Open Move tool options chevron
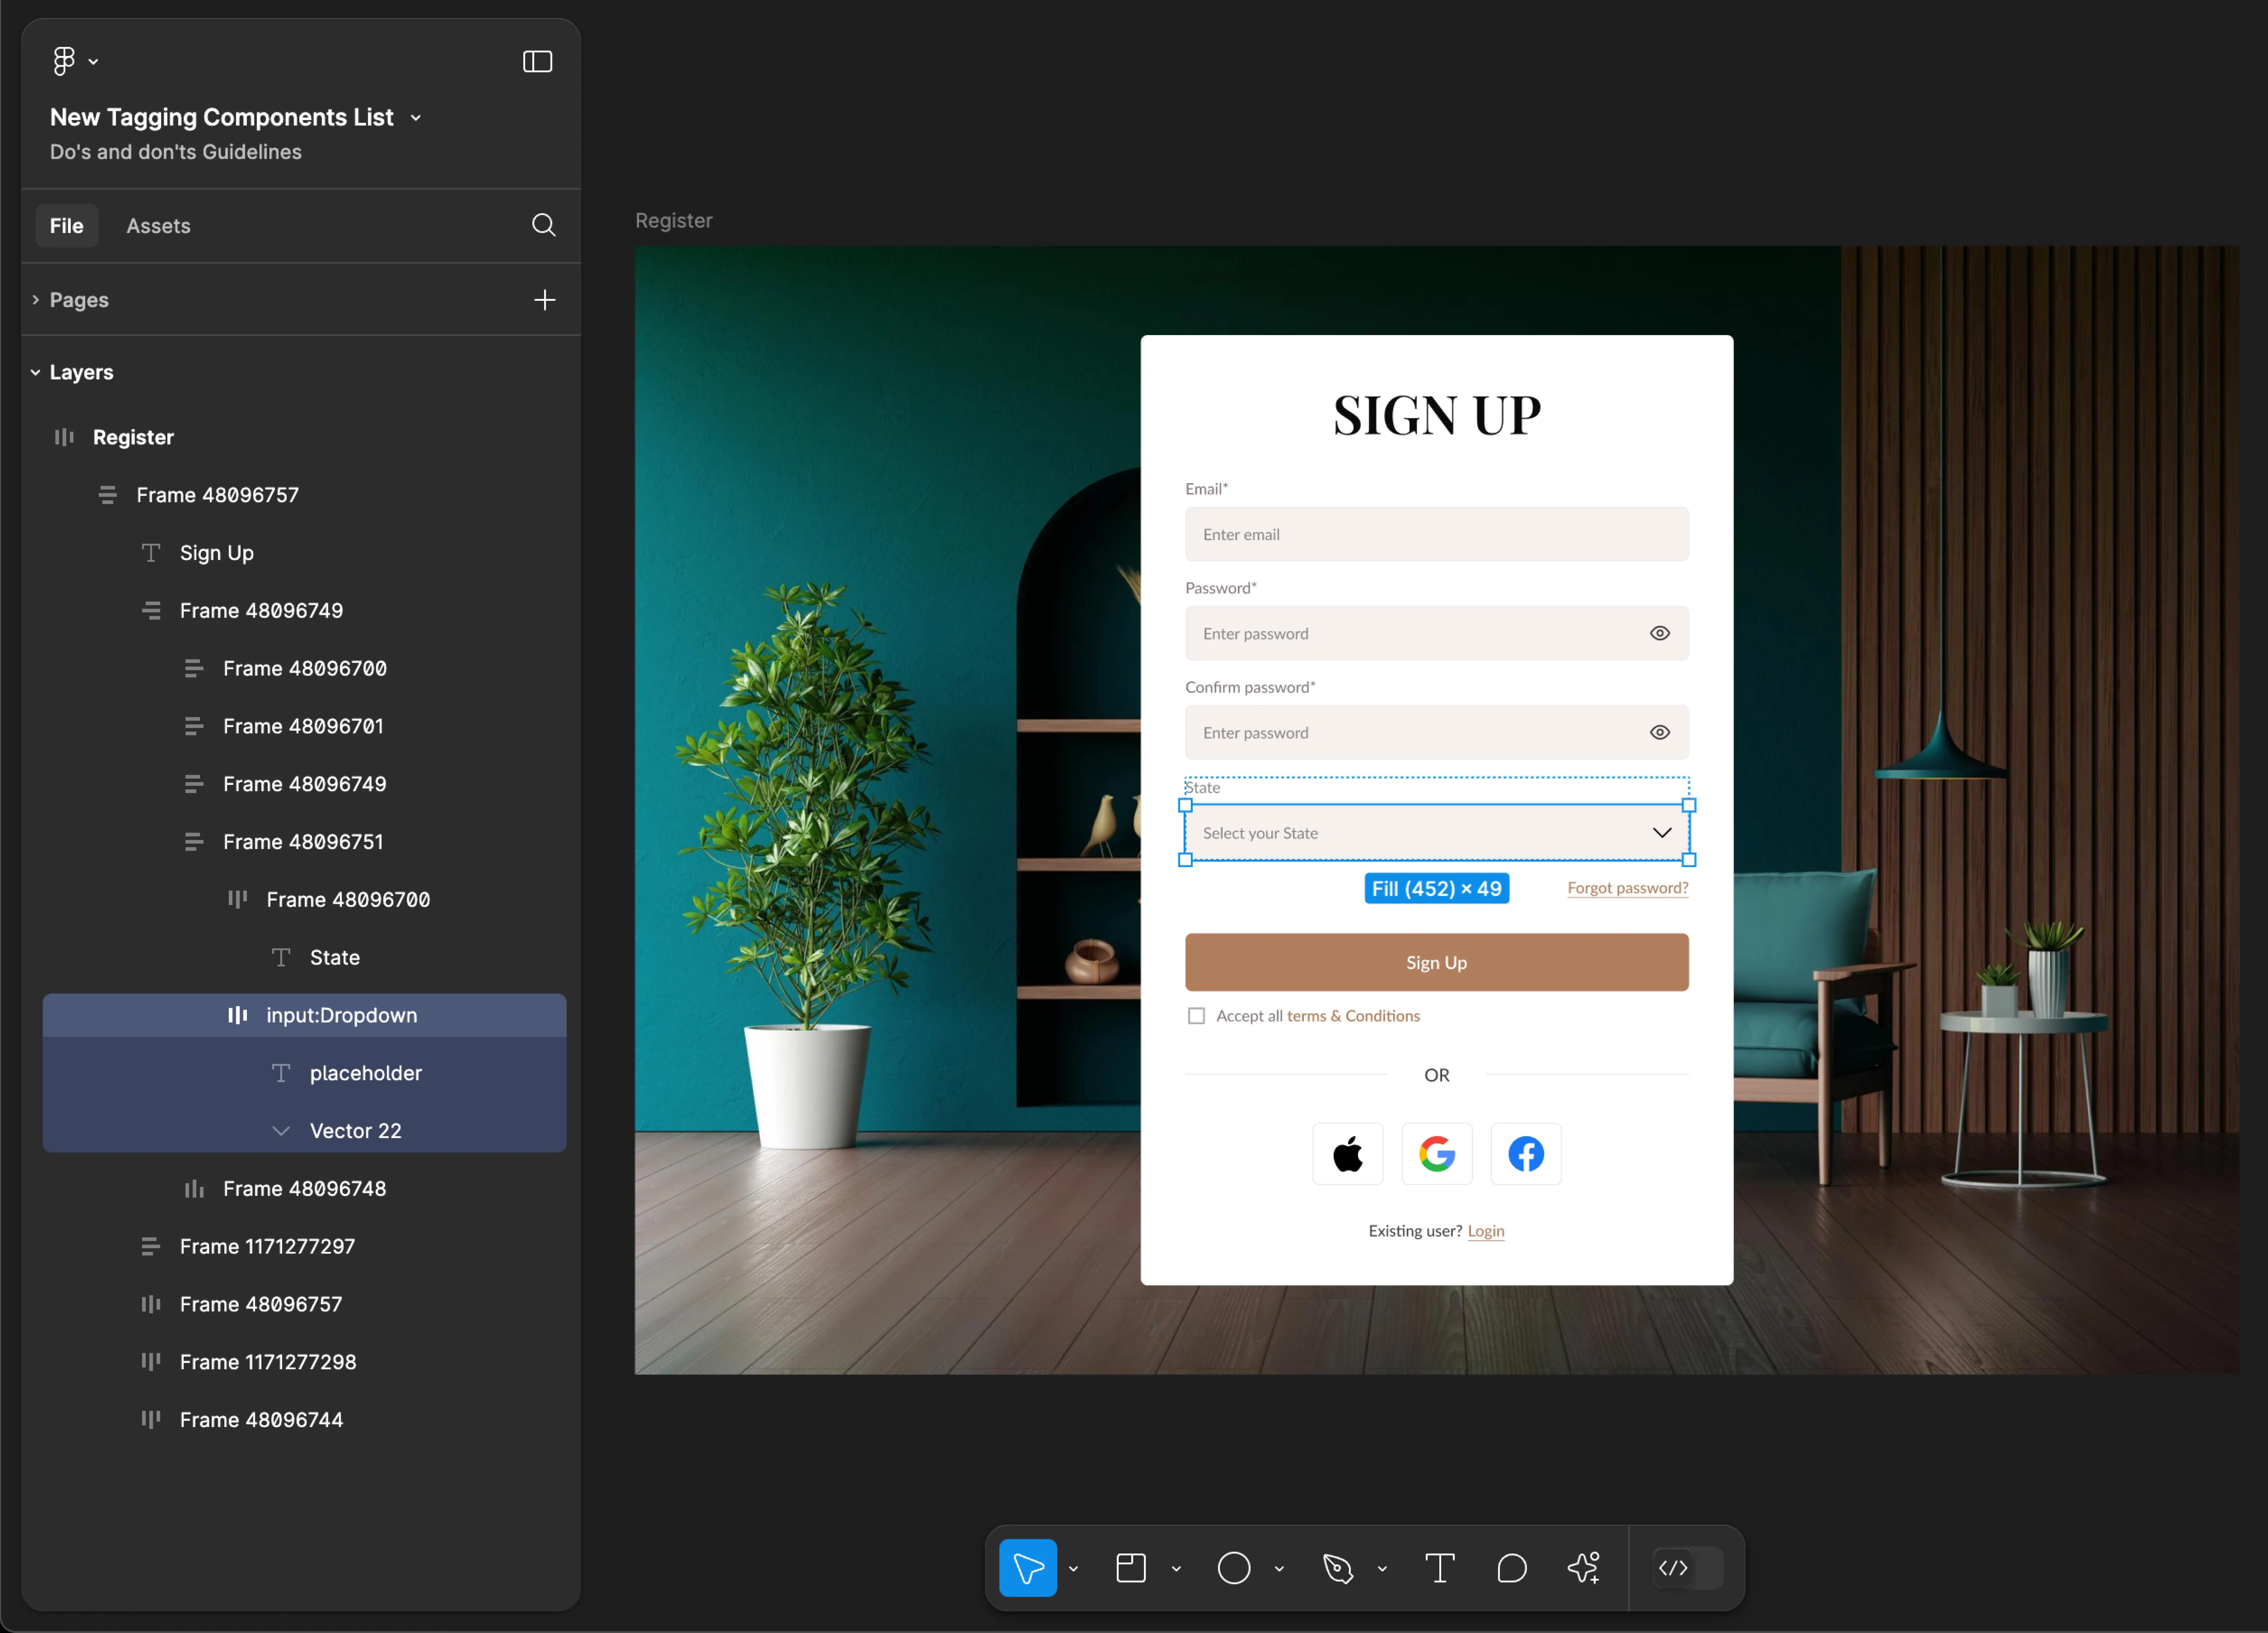This screenshot has height=1633, width=2268. (1073, 1568)
